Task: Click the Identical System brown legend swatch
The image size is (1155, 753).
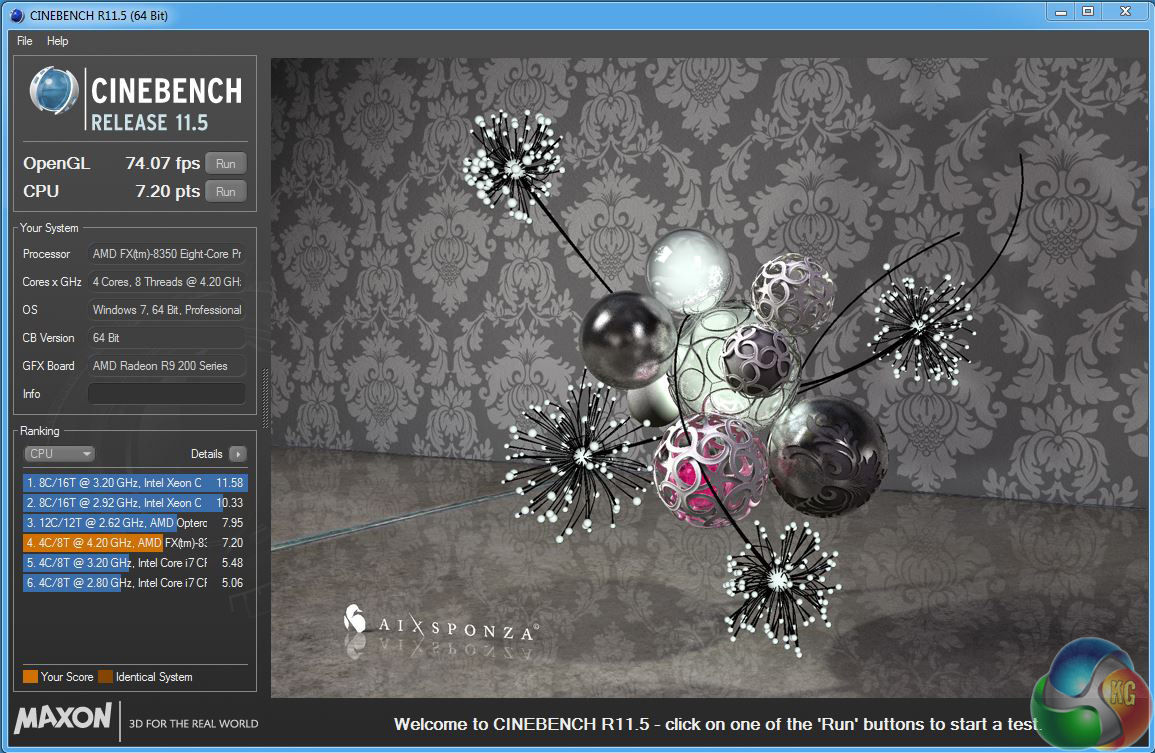Action: pos(105,677)
